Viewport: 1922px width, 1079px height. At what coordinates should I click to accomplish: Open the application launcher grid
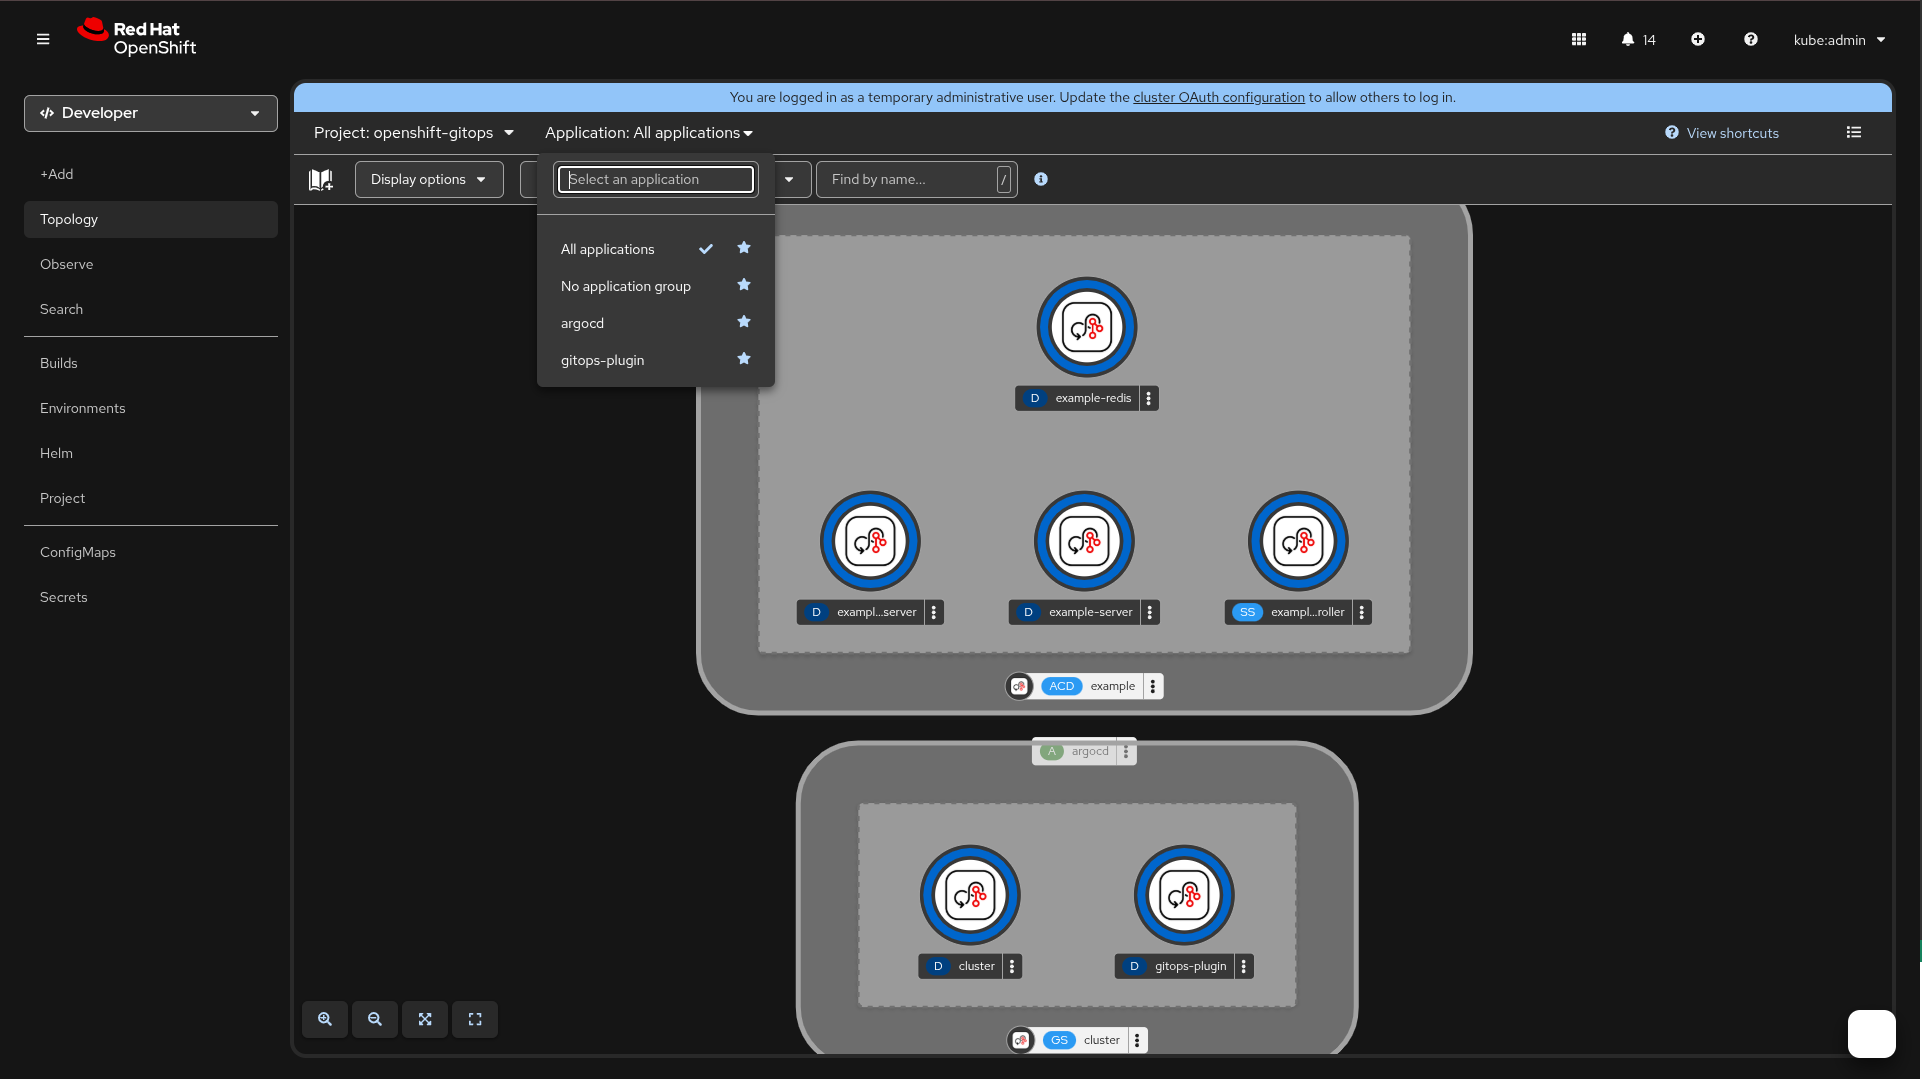point(1579,39)
